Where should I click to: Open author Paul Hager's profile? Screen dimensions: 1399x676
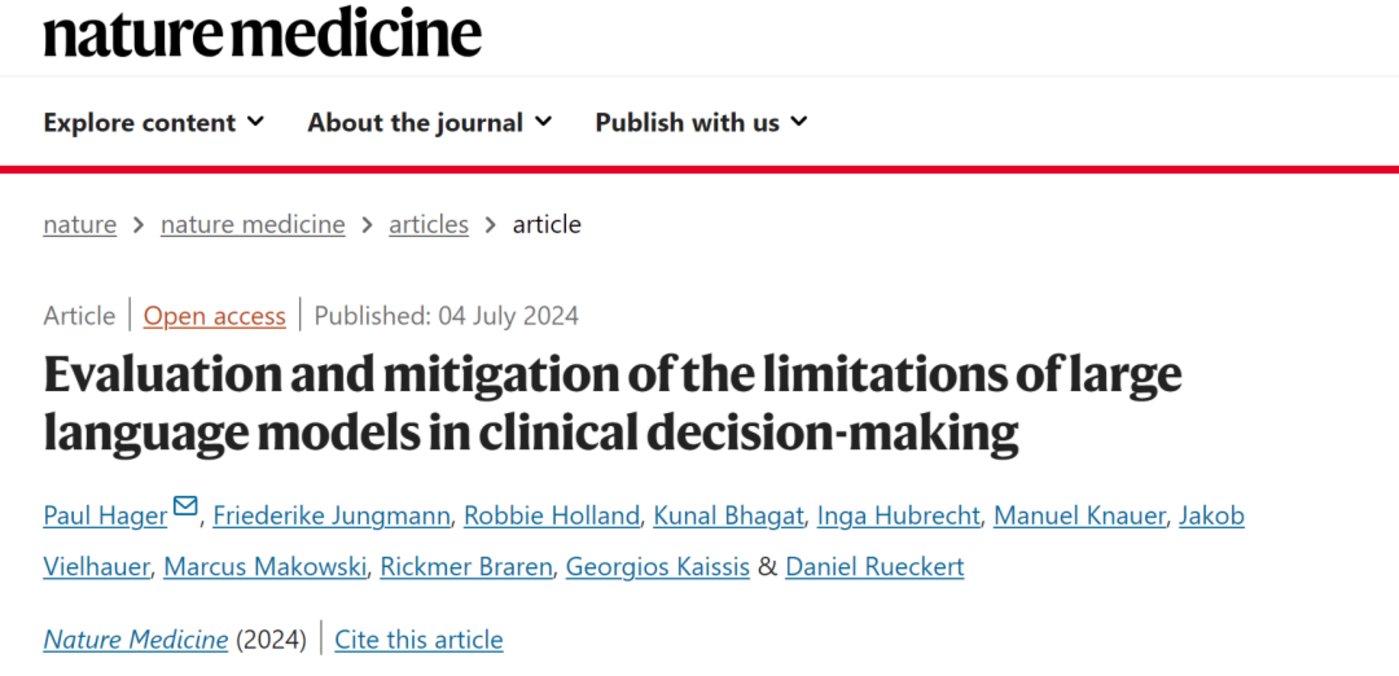coord(105,516)
